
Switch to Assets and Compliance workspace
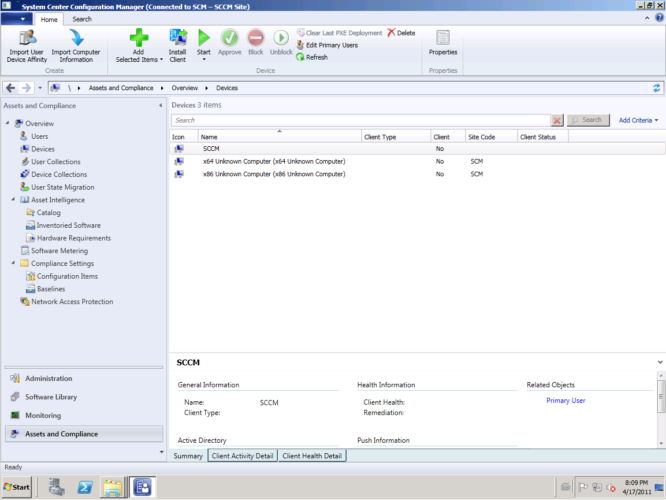click(x=83, y=434)
